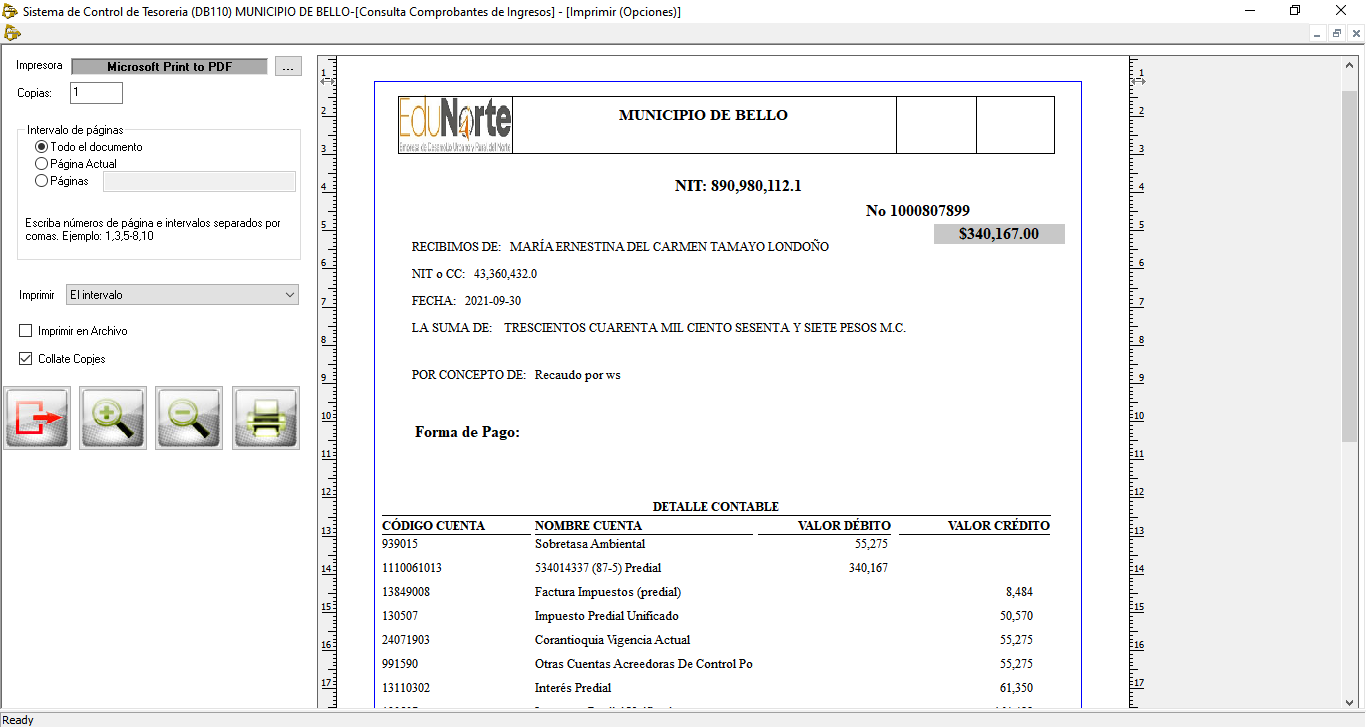Click the scrollbar down arrow in preview
Screen dimensions: 1366x728
[x=1349, y=702]
